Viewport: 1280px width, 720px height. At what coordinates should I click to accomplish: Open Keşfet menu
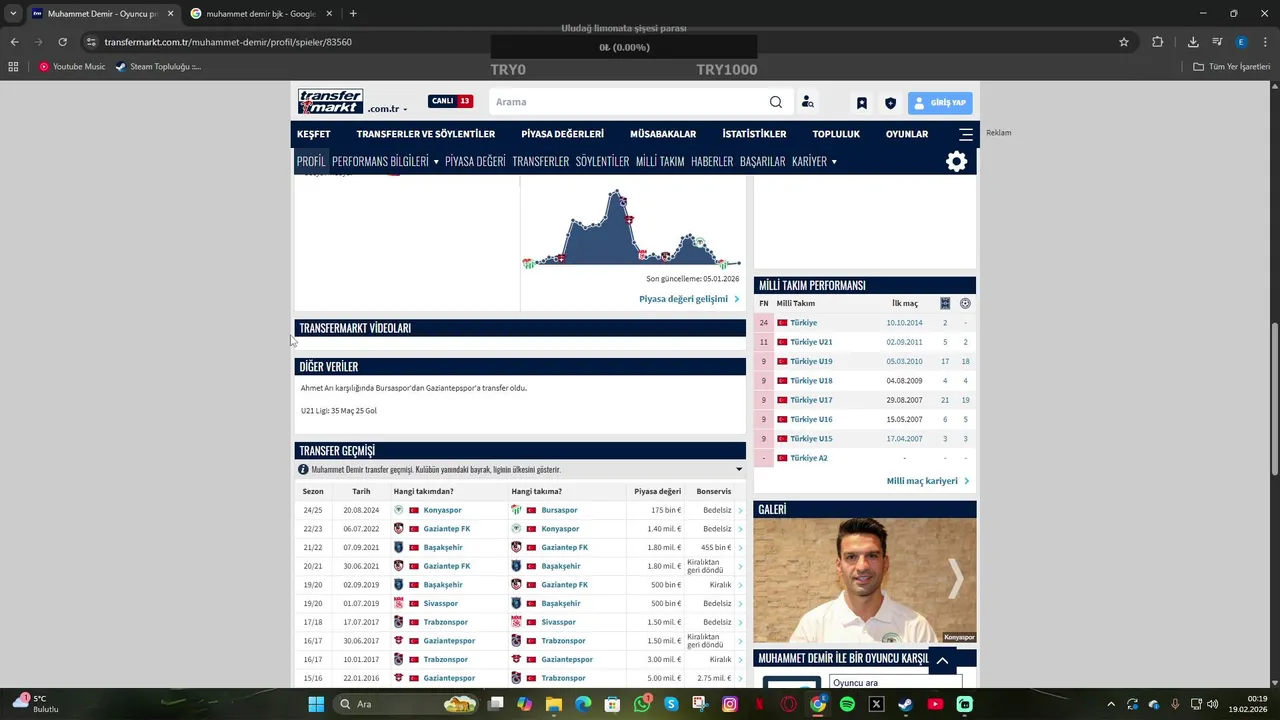click(x=313, y=134)
